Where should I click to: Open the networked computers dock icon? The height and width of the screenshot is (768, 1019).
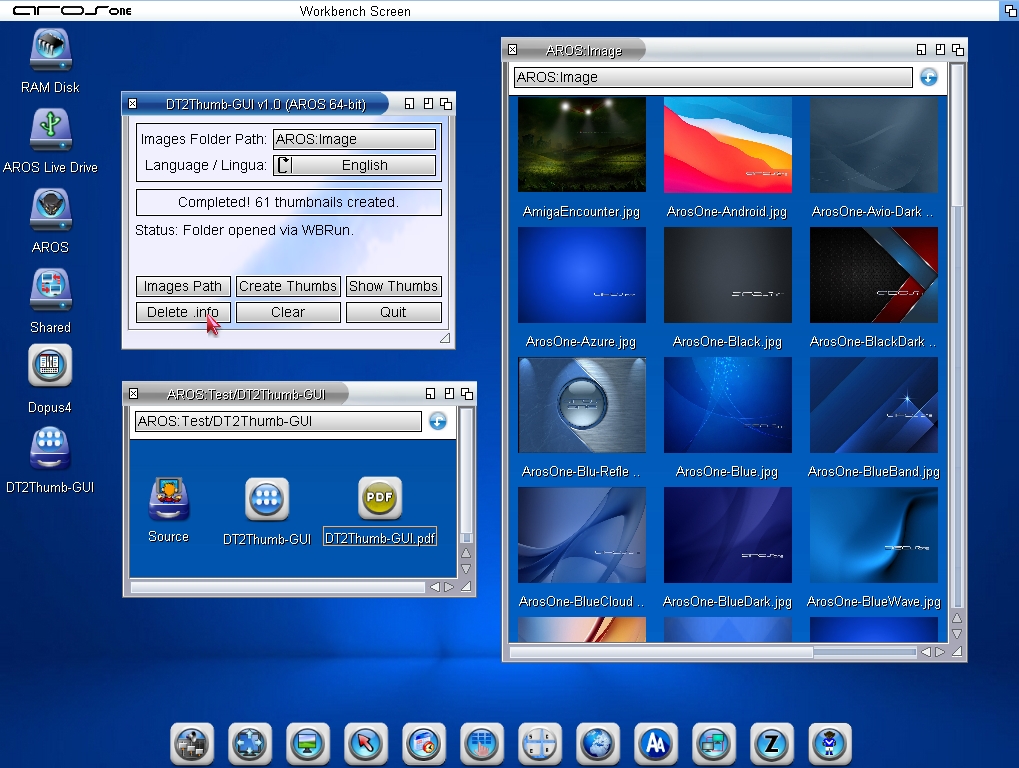[x=714, y=744]
